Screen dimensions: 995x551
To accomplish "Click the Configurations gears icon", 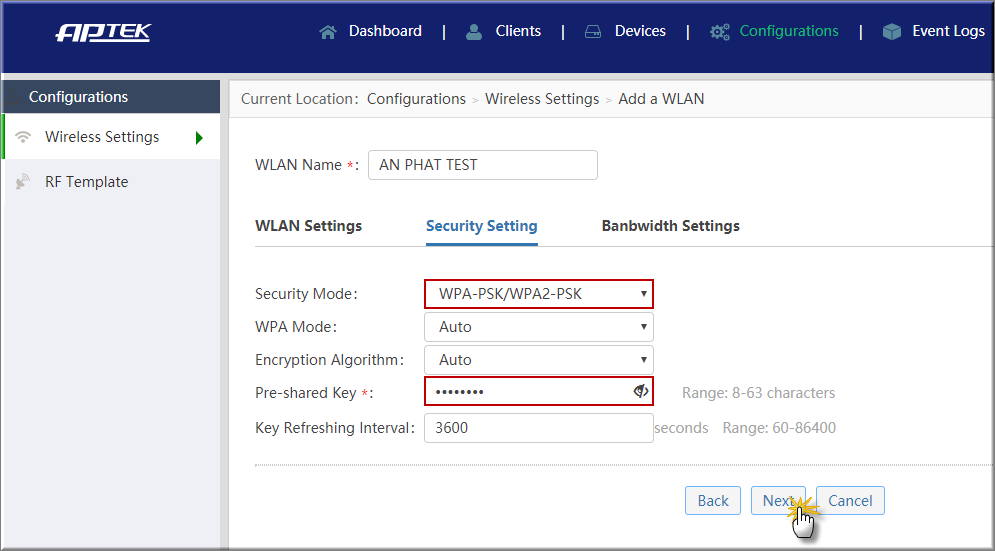I will pyautogui.click(x=720, y=32).
